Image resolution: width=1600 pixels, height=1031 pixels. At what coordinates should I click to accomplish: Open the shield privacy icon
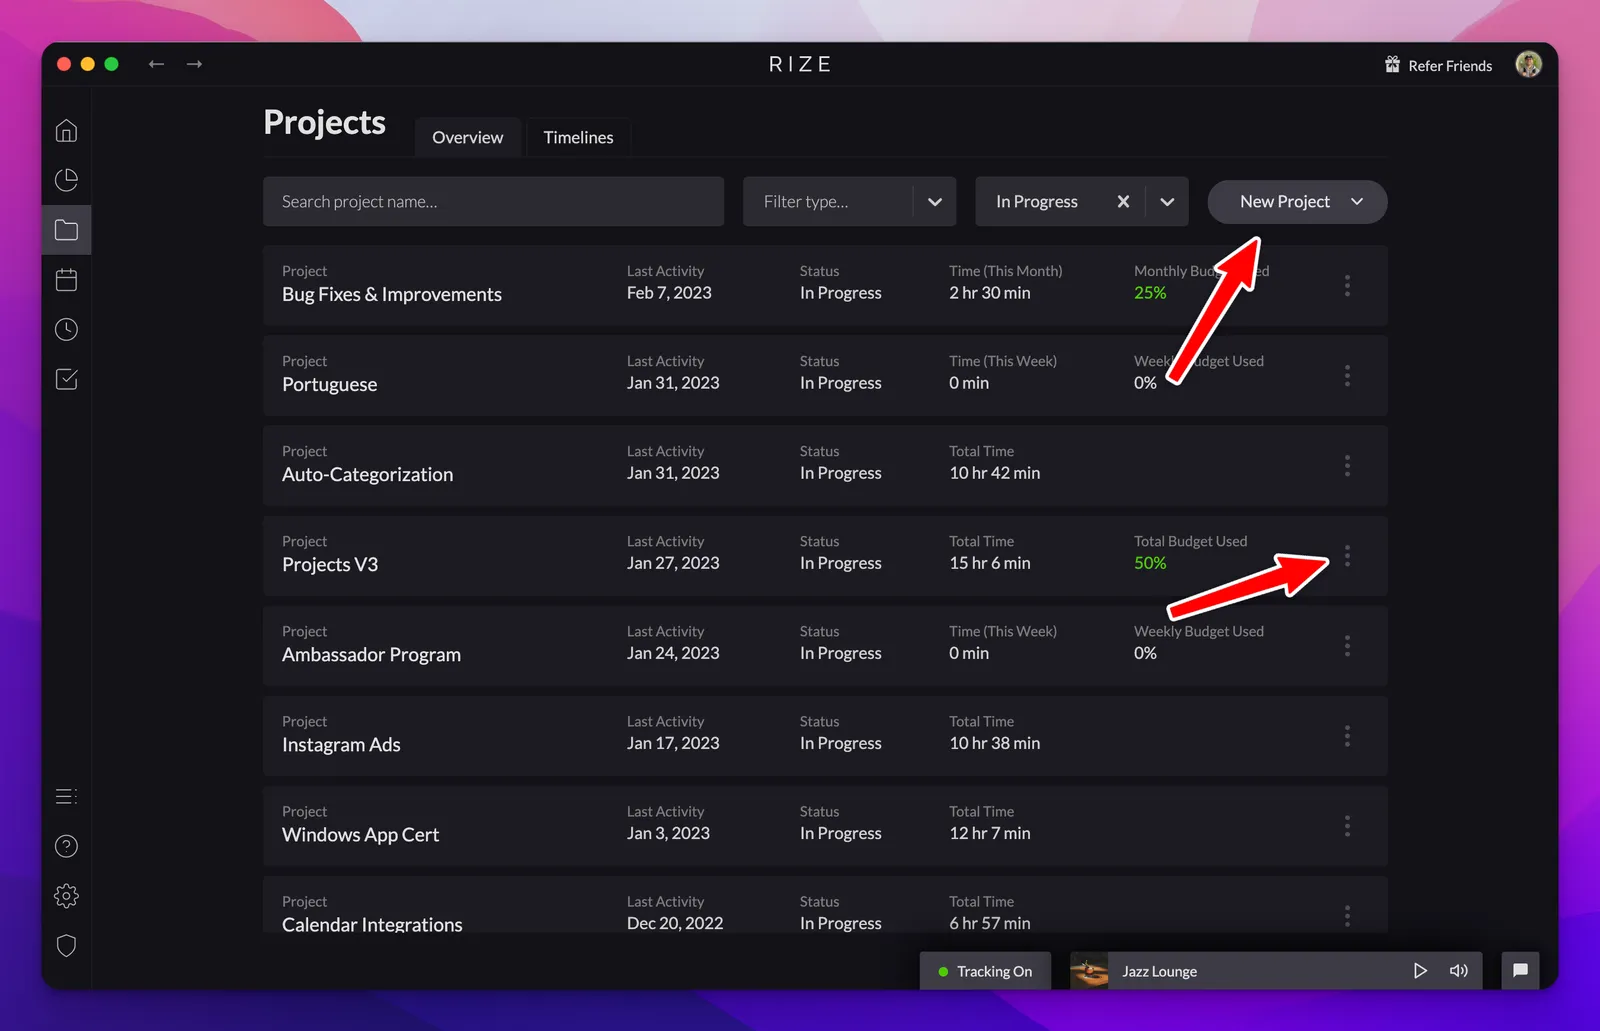[66, 945]
